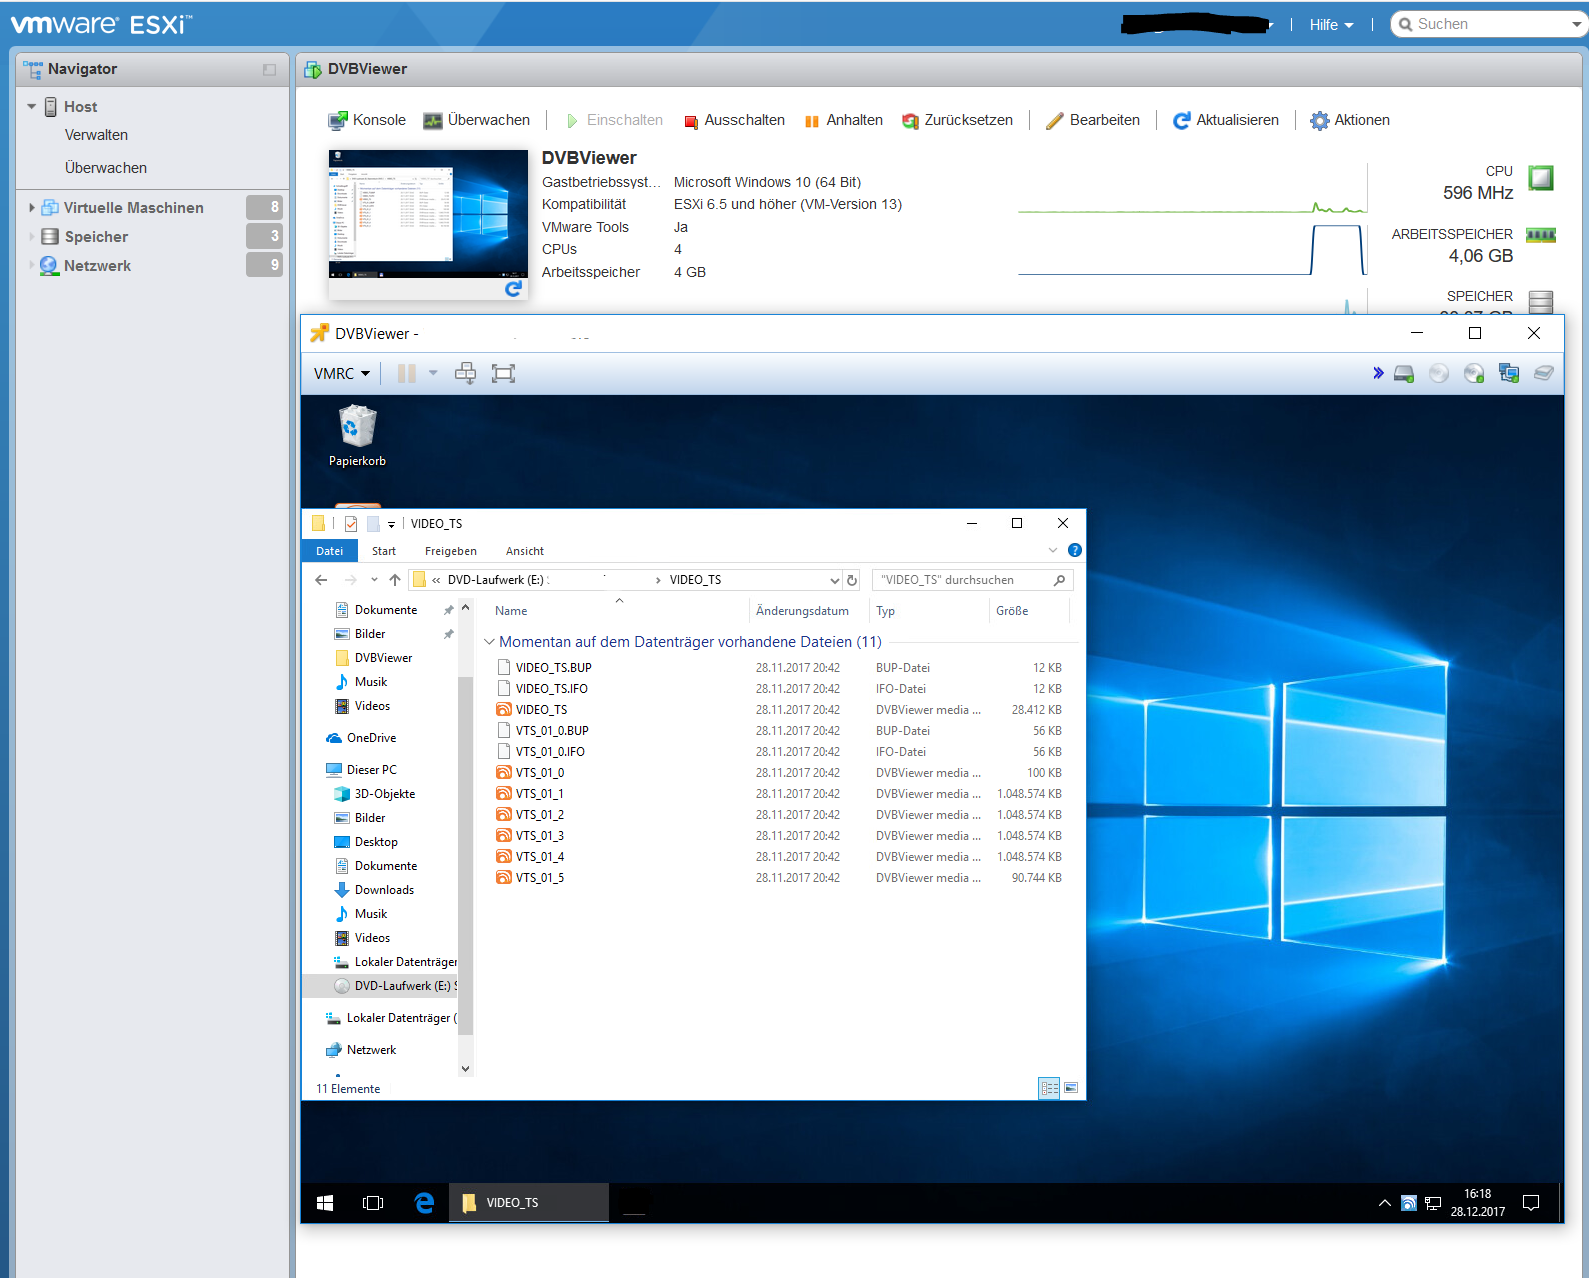The image size is (1589, 1278).
Task: Select Verwalten under Host
Action: click(96, 135)
